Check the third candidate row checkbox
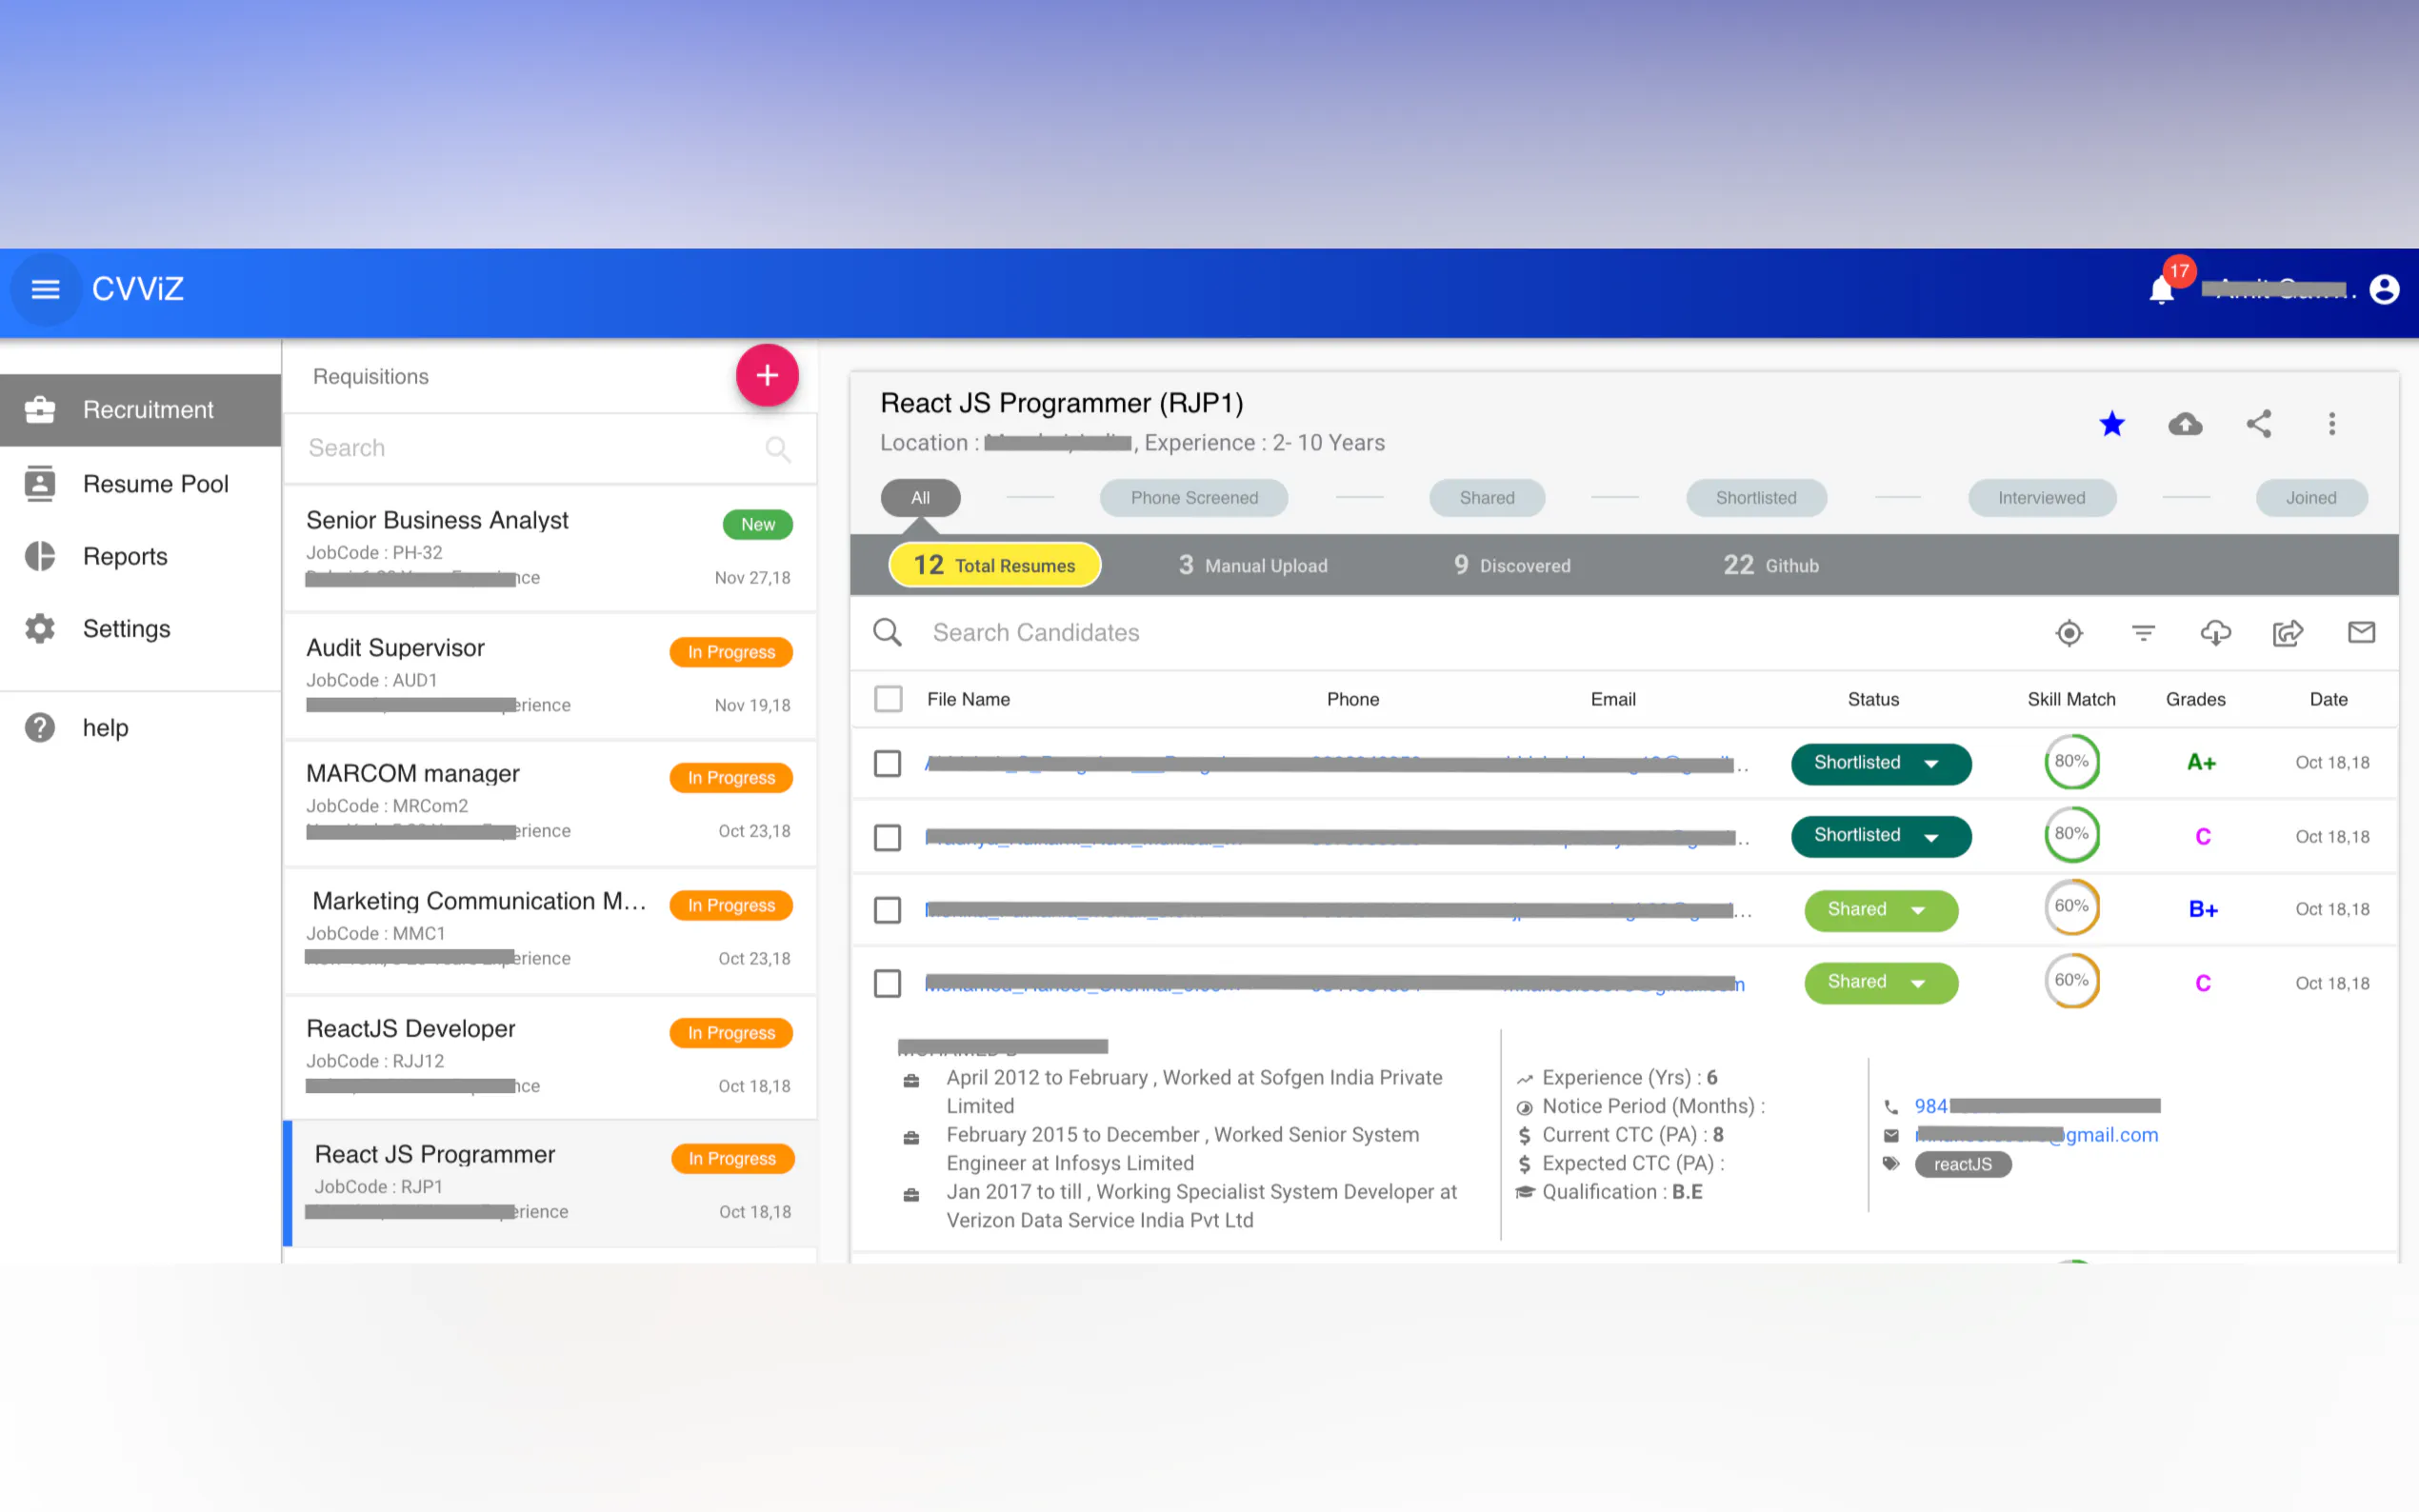2419x1512 pixels. click(888, 910)
